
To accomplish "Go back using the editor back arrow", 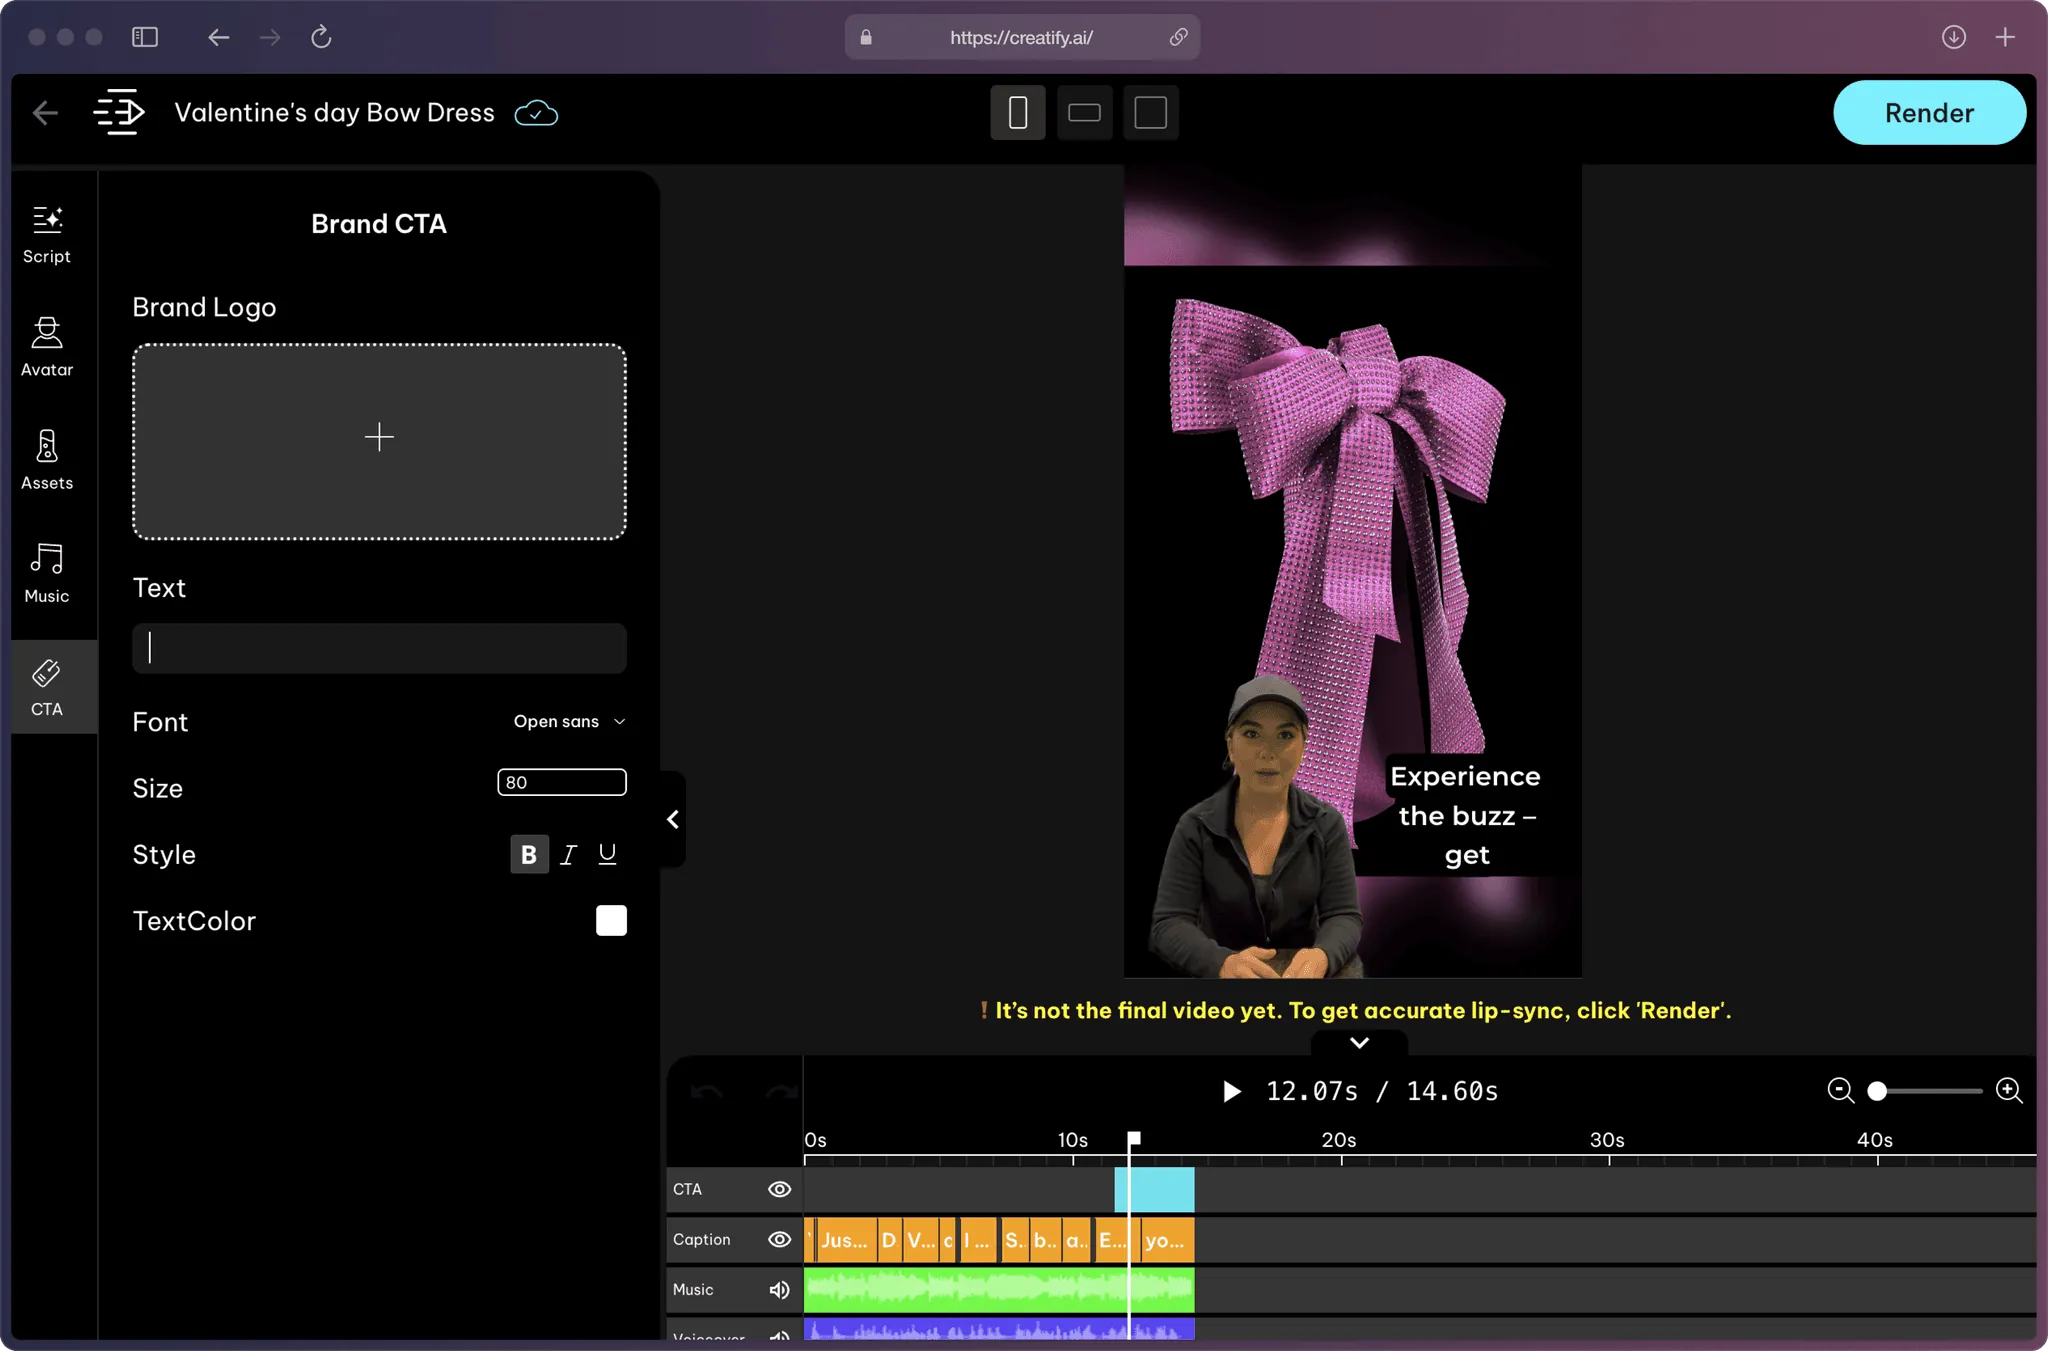I will [45, 113].
